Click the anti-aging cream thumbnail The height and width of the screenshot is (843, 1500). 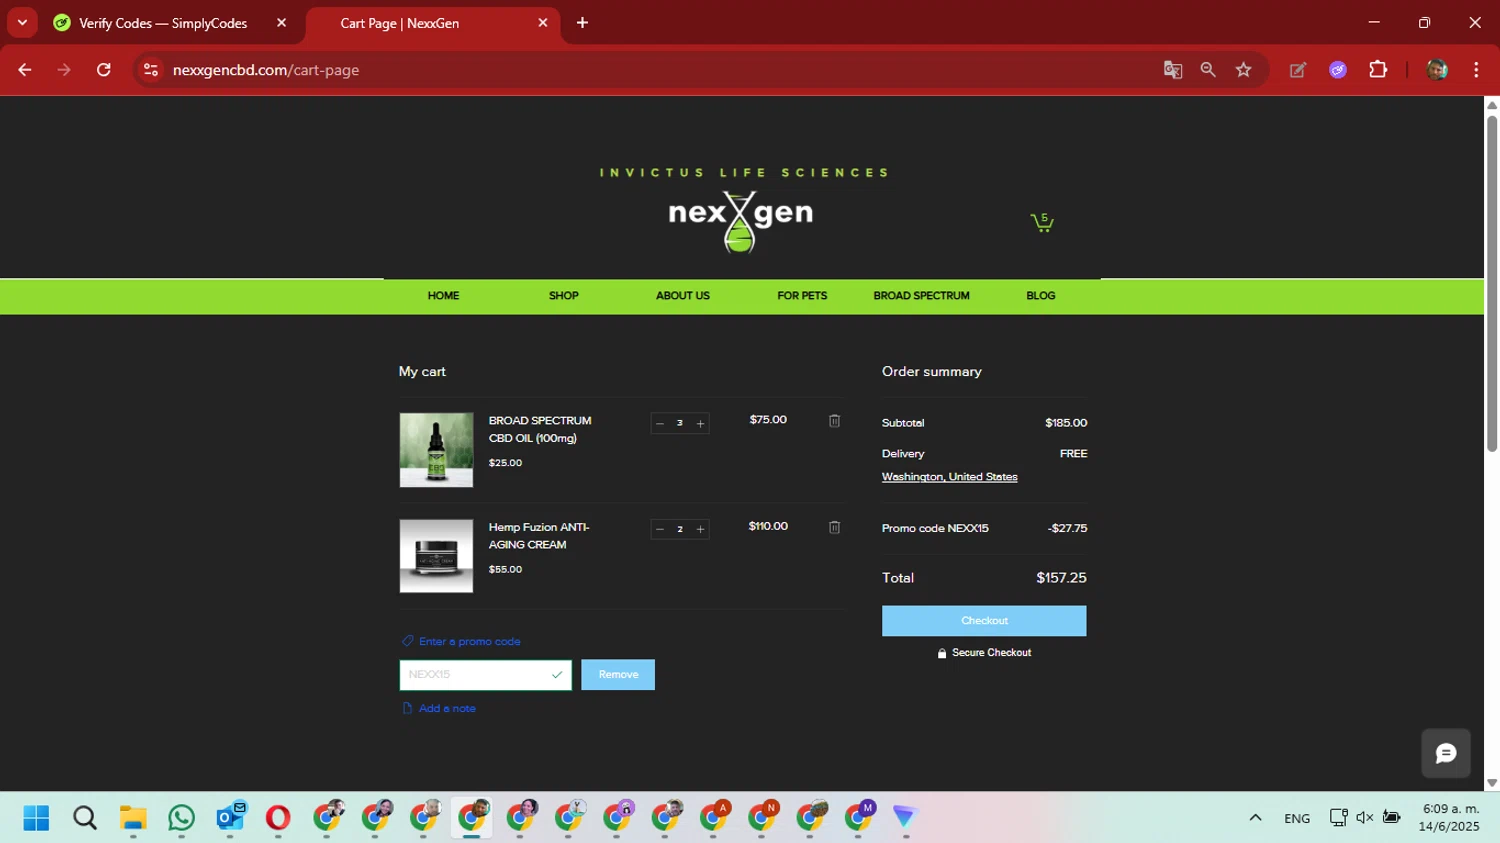(436, 556)
